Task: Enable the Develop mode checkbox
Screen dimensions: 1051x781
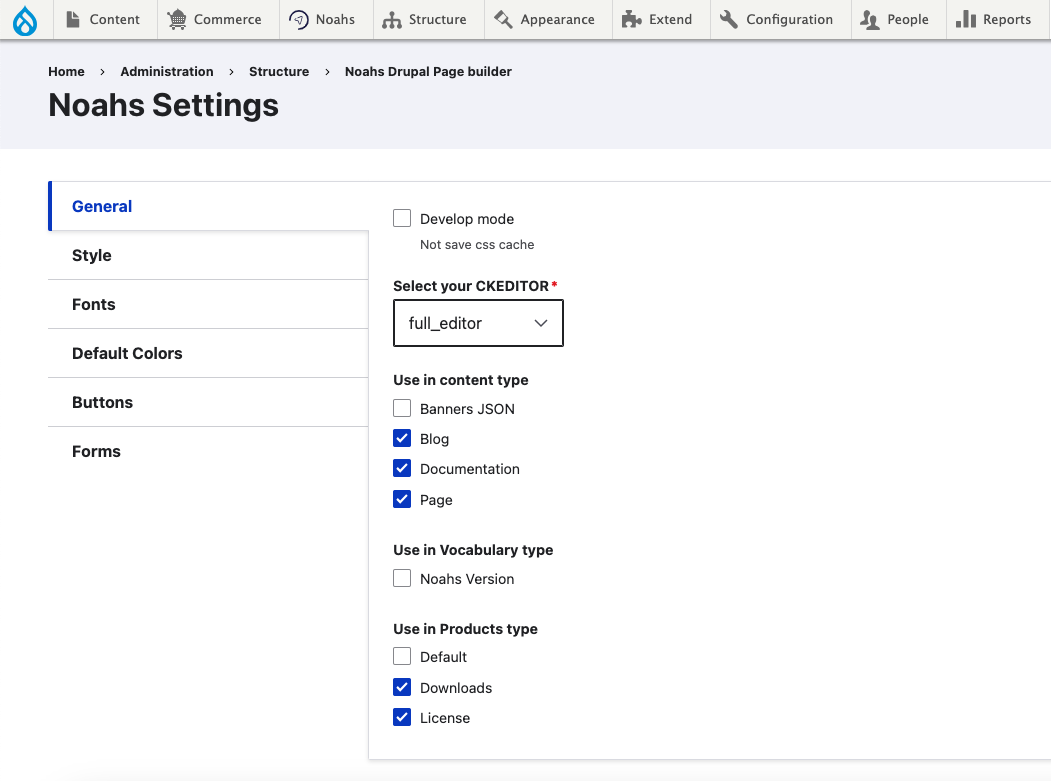Action: point(402,218)
